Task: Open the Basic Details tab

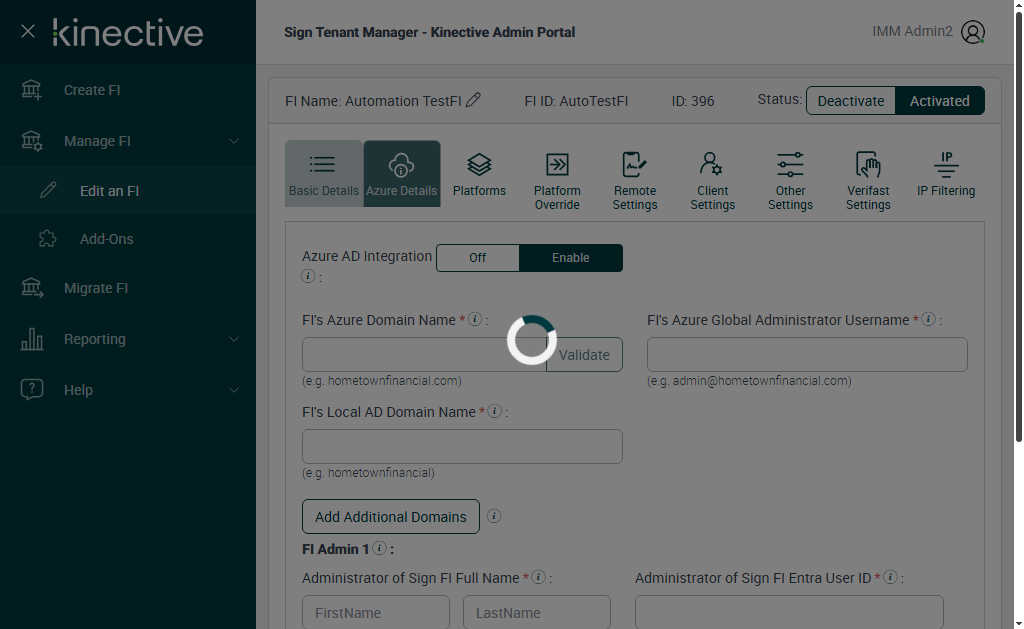Action: click(x=324, y=174)
